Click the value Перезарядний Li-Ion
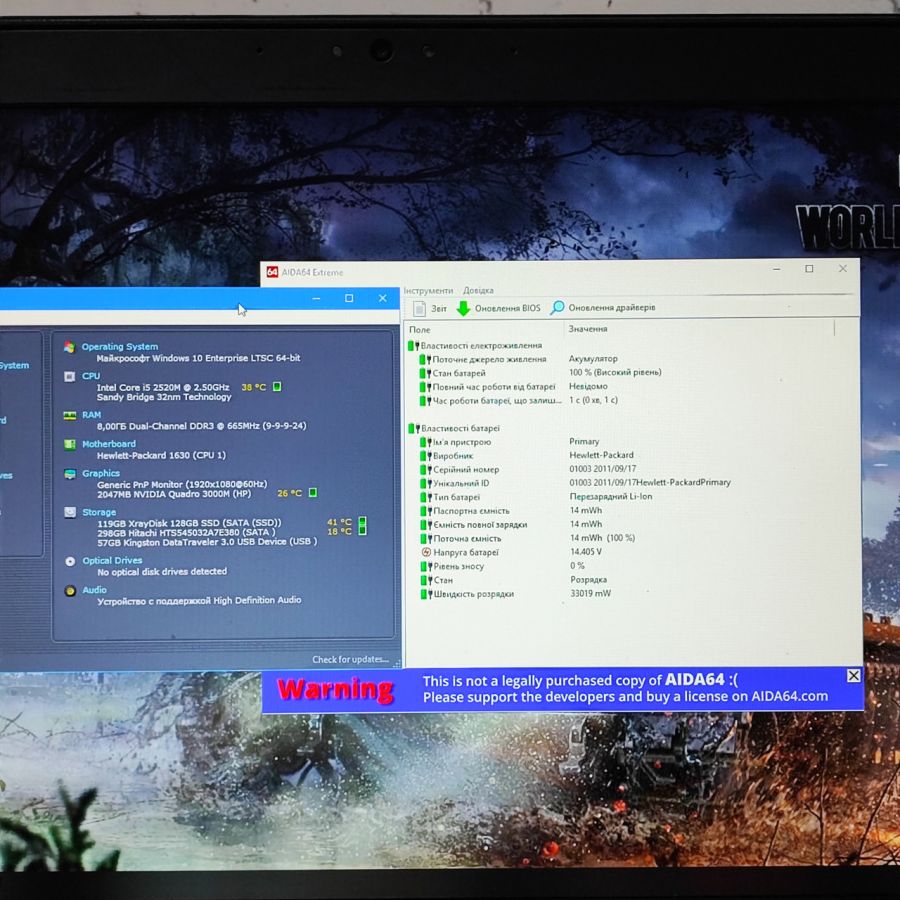This screenshot has height=900, width=900. (x=611, y=496)
